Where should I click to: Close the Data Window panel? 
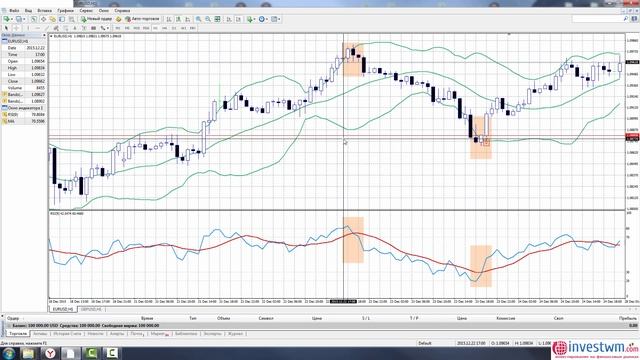point(44,36)
